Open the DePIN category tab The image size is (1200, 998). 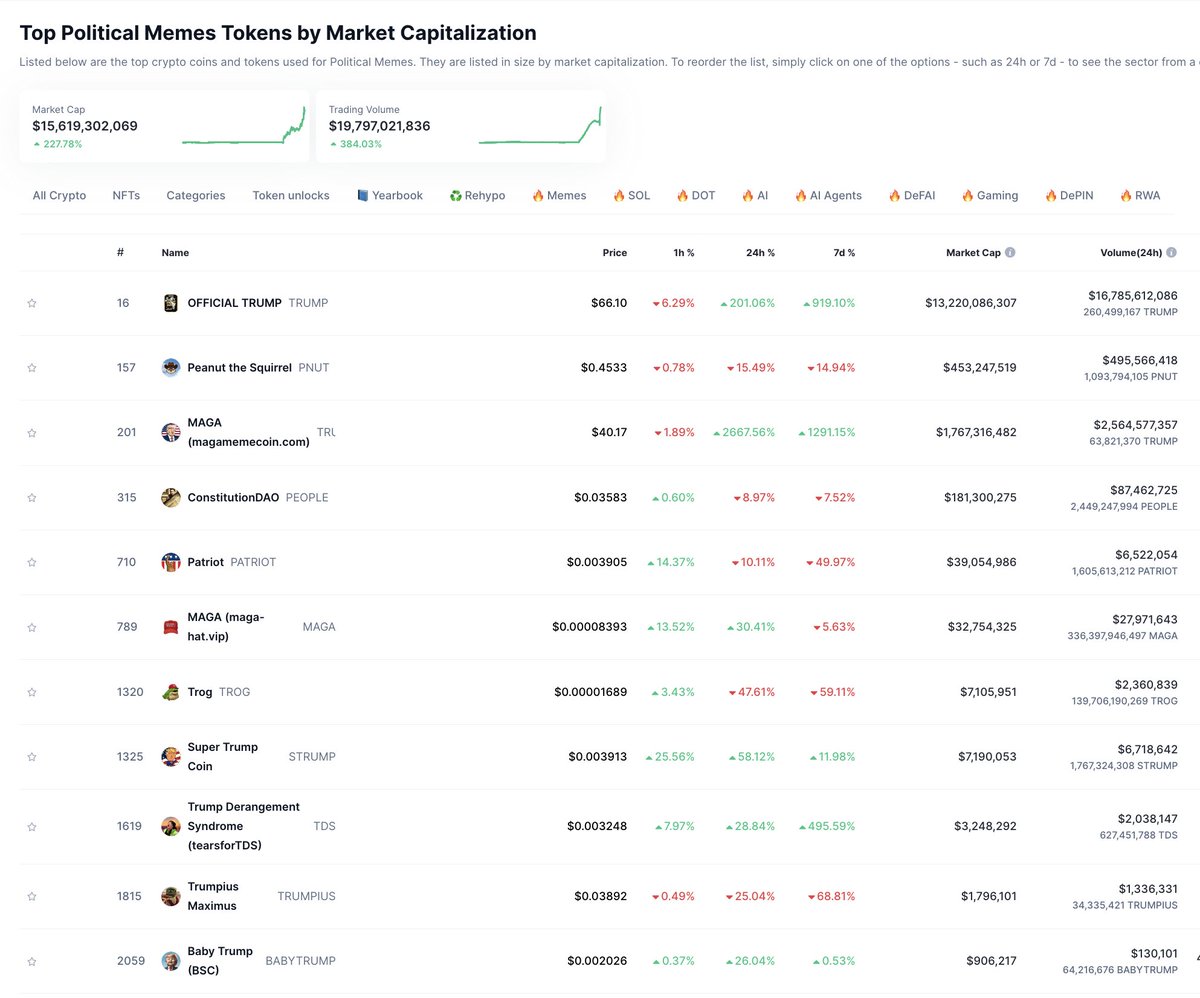click(x=1069, y=196)
